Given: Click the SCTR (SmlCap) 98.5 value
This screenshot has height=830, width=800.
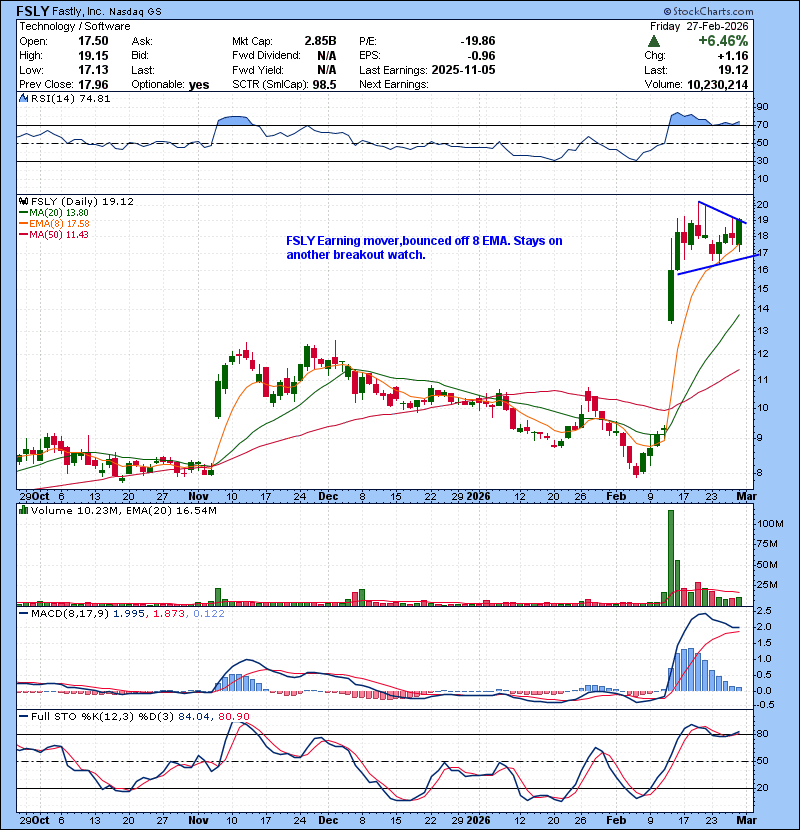Looking at the screenshot, I should [325, 85].
